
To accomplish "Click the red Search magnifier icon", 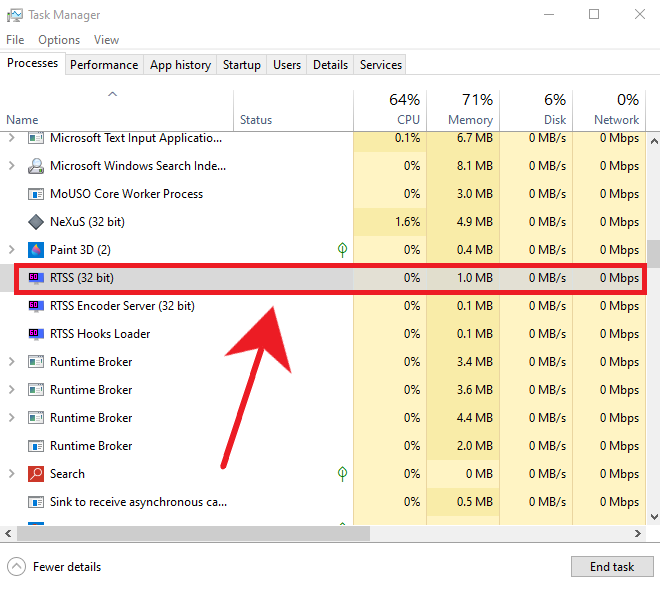I will (36, 474).
